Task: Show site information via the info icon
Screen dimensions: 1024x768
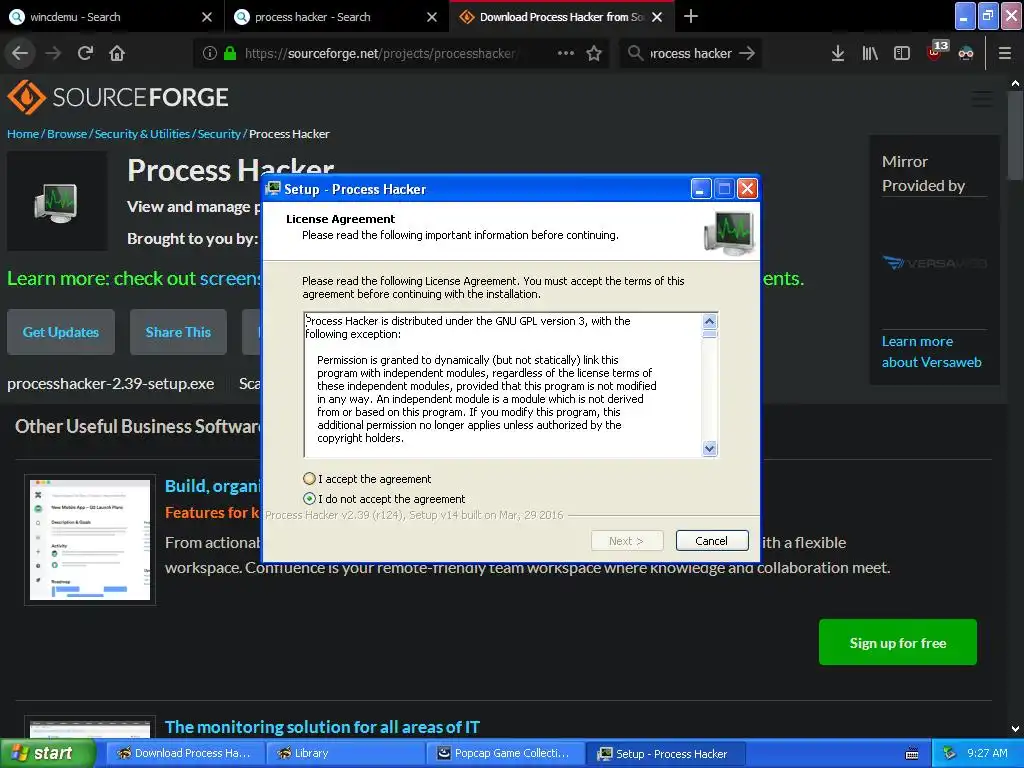Action: tap(210, 53)
